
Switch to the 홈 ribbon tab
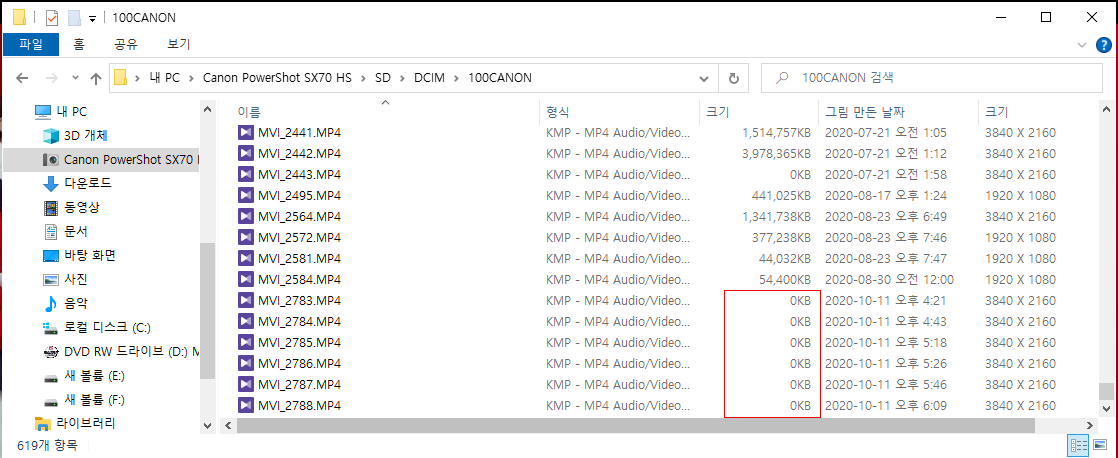pyautogui.click(x=78, y=44)
